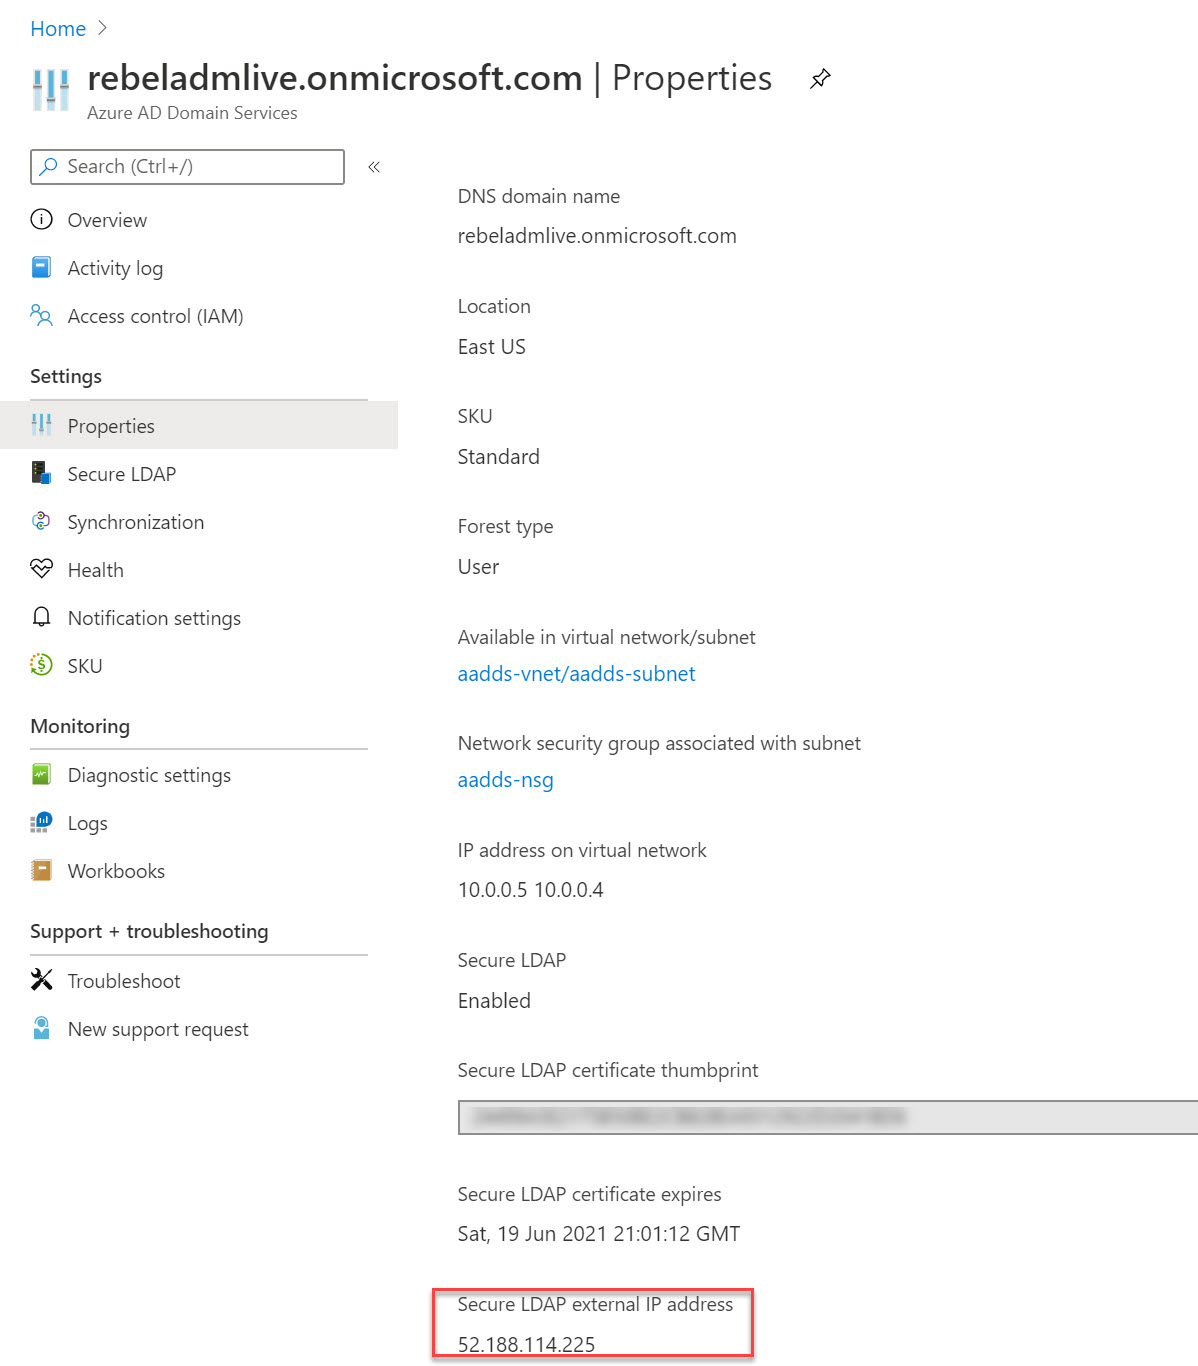Click the Support + troubleshooting header
1198x1366 pixels.
[149, 931]
